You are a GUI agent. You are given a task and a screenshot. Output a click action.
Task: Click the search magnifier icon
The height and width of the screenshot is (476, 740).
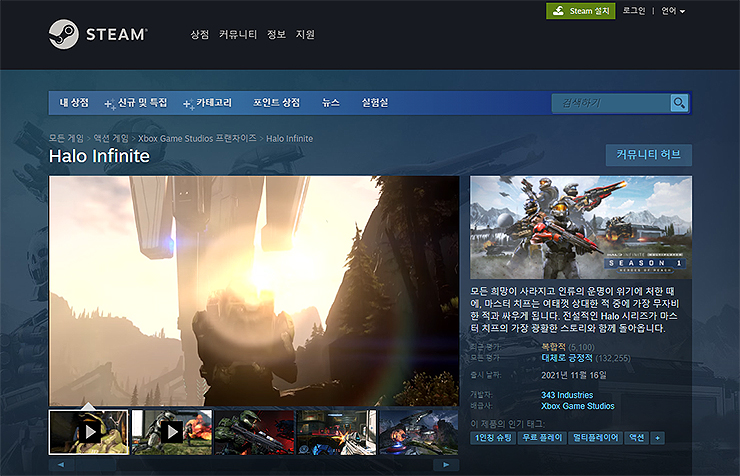pos(679,103)
